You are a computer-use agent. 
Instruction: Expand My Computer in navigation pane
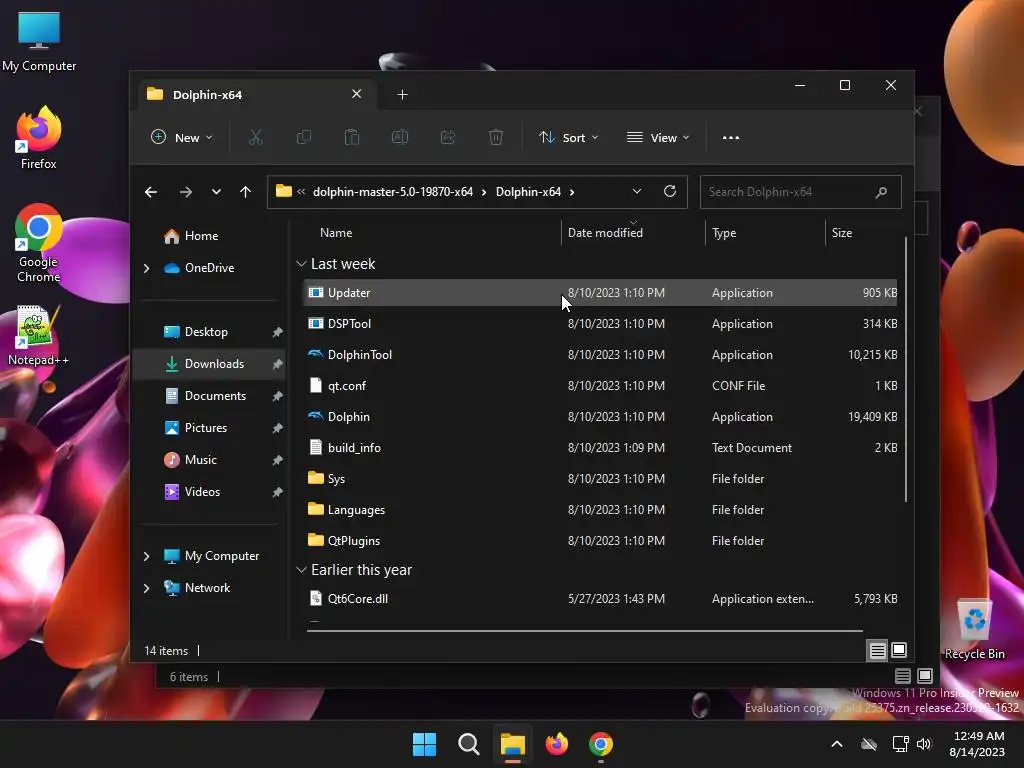coord(146,556)
